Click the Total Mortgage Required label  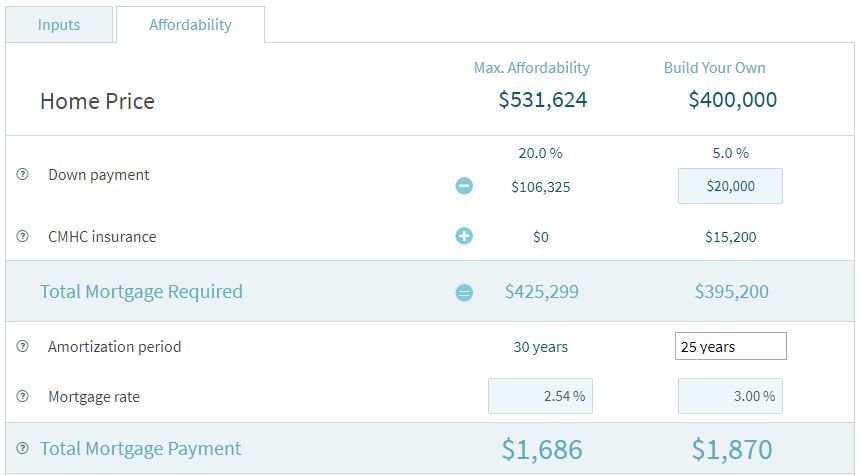click(141, 292)
